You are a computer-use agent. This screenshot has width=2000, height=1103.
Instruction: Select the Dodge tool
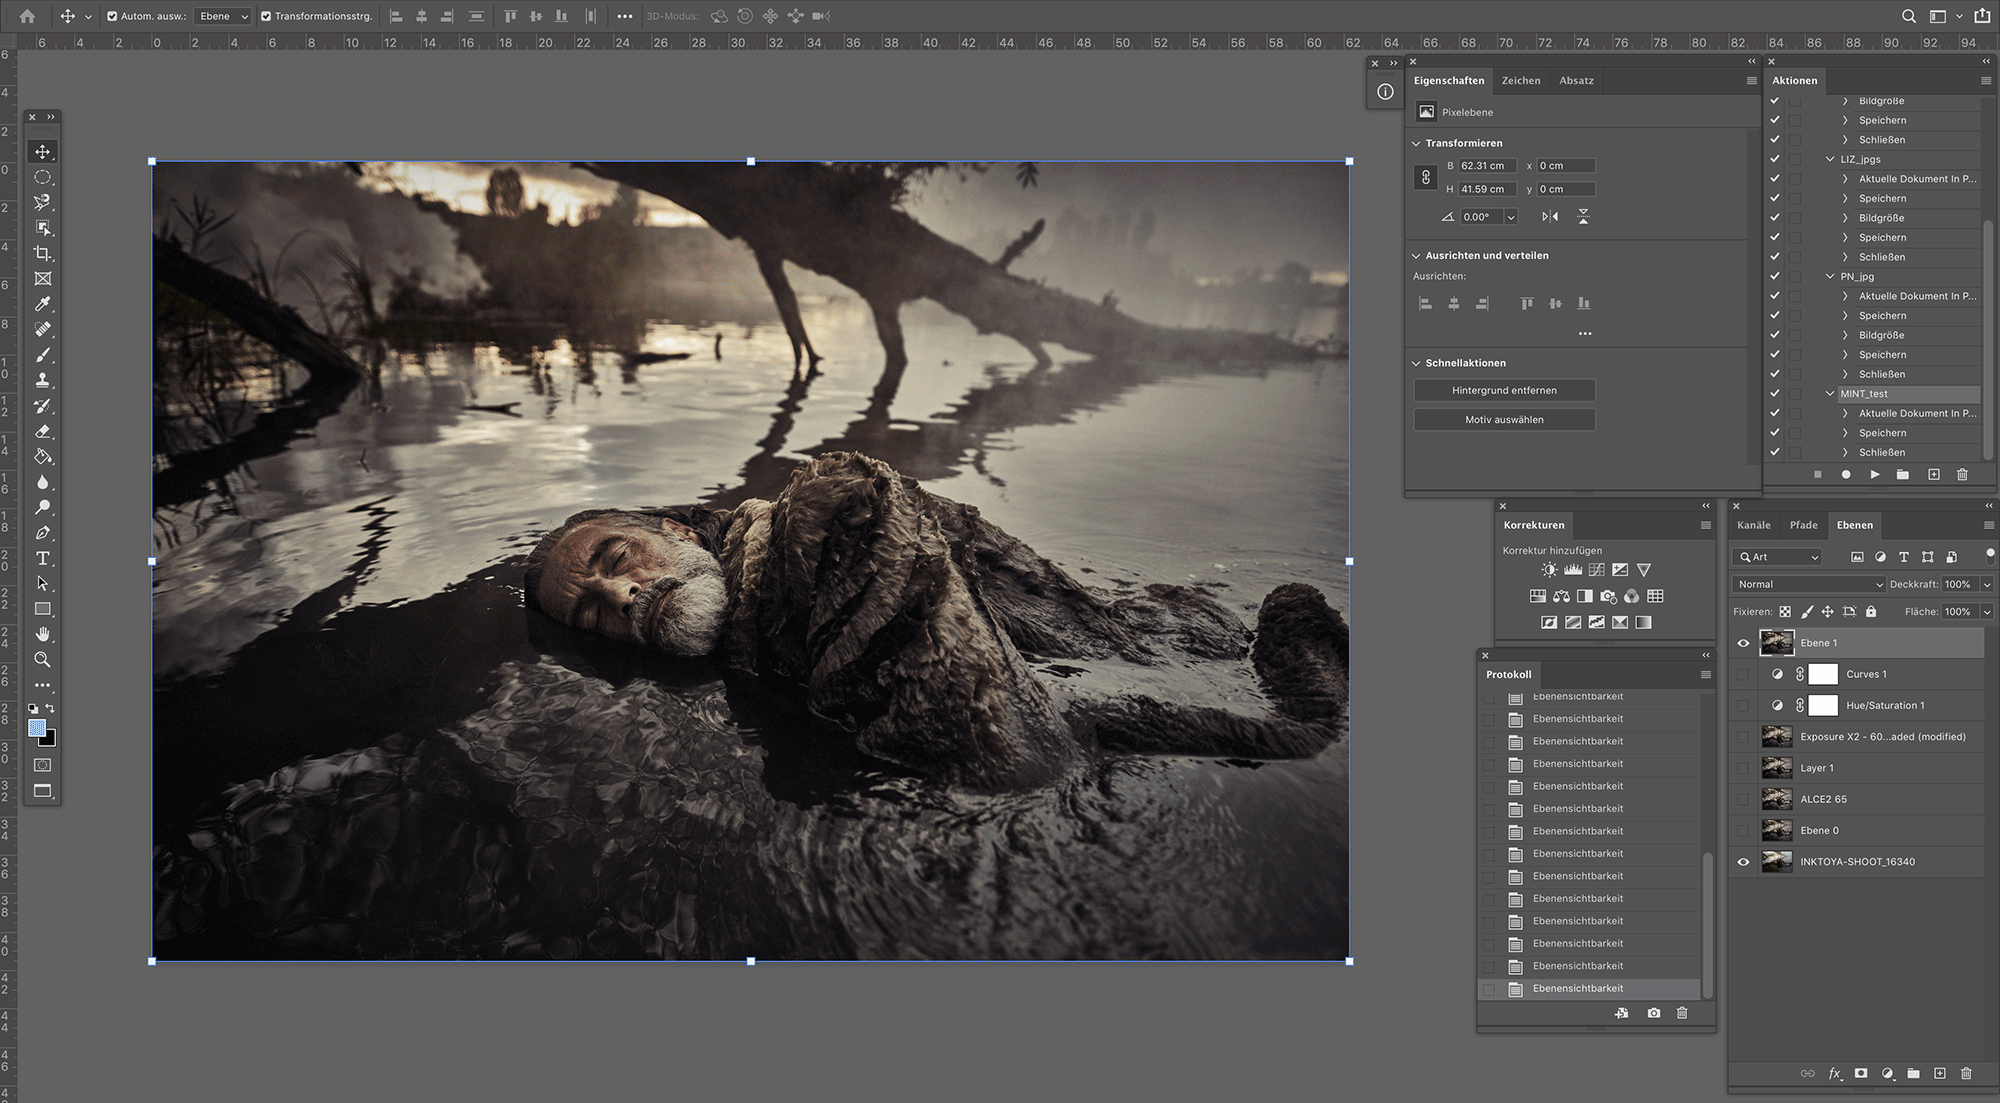pyautogui.click(x=42, y=507)
